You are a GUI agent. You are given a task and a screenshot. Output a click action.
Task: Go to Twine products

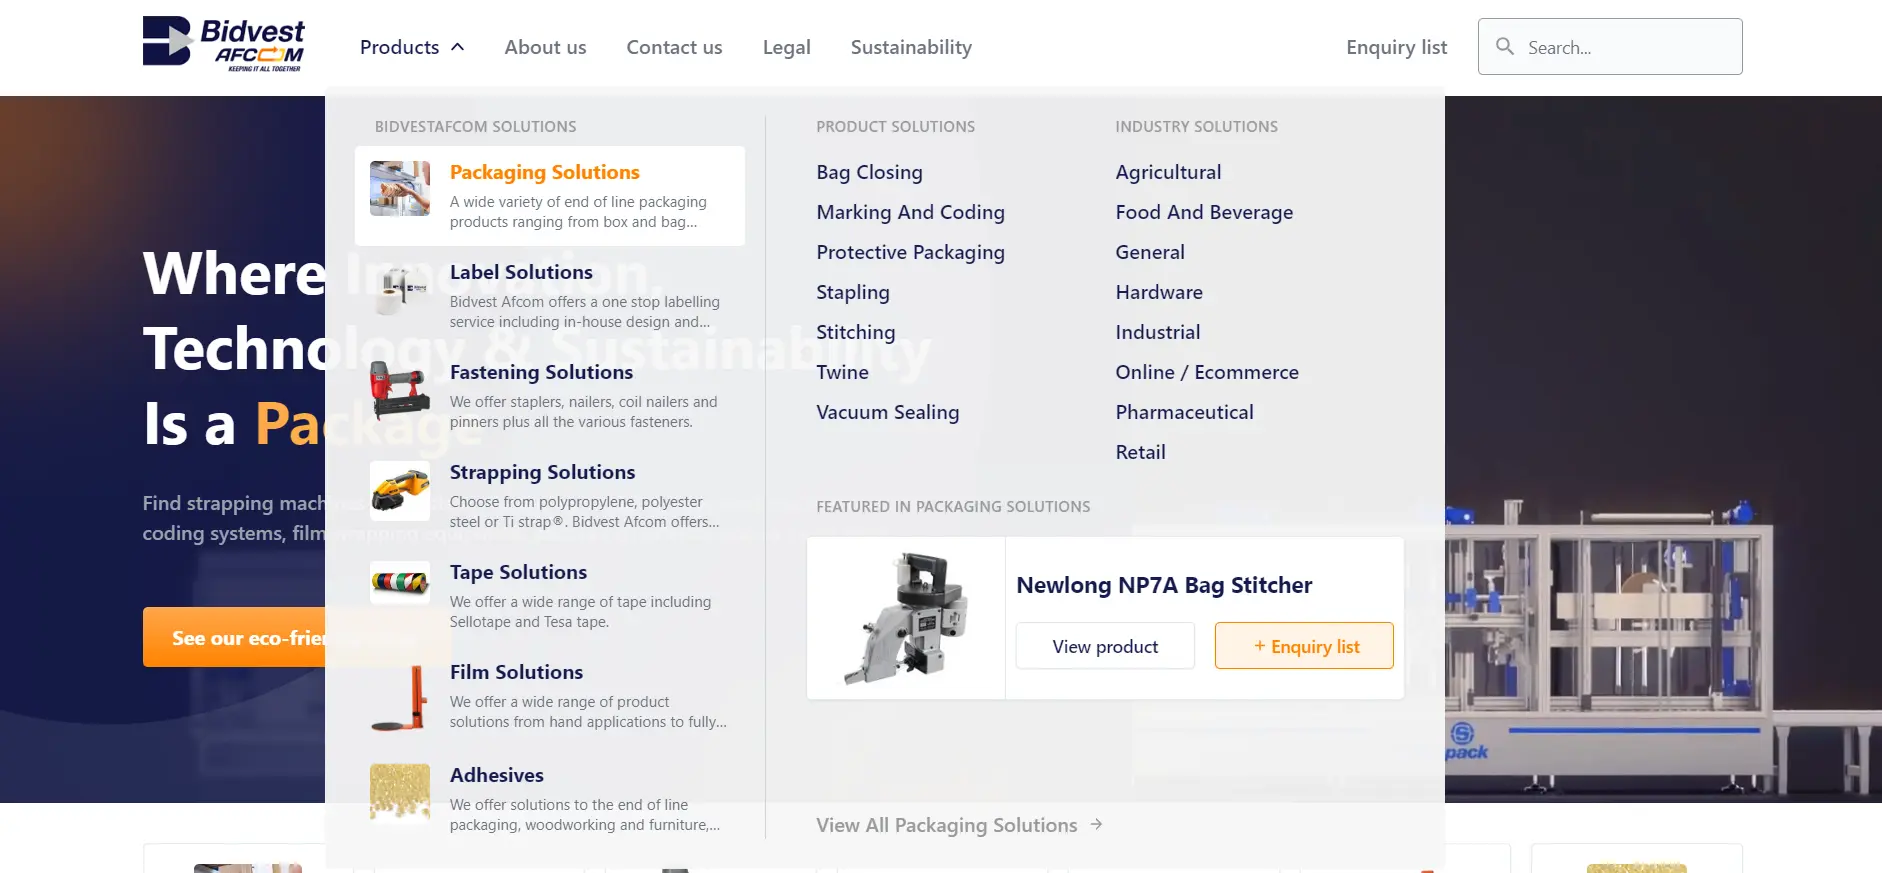pos(842,372)
